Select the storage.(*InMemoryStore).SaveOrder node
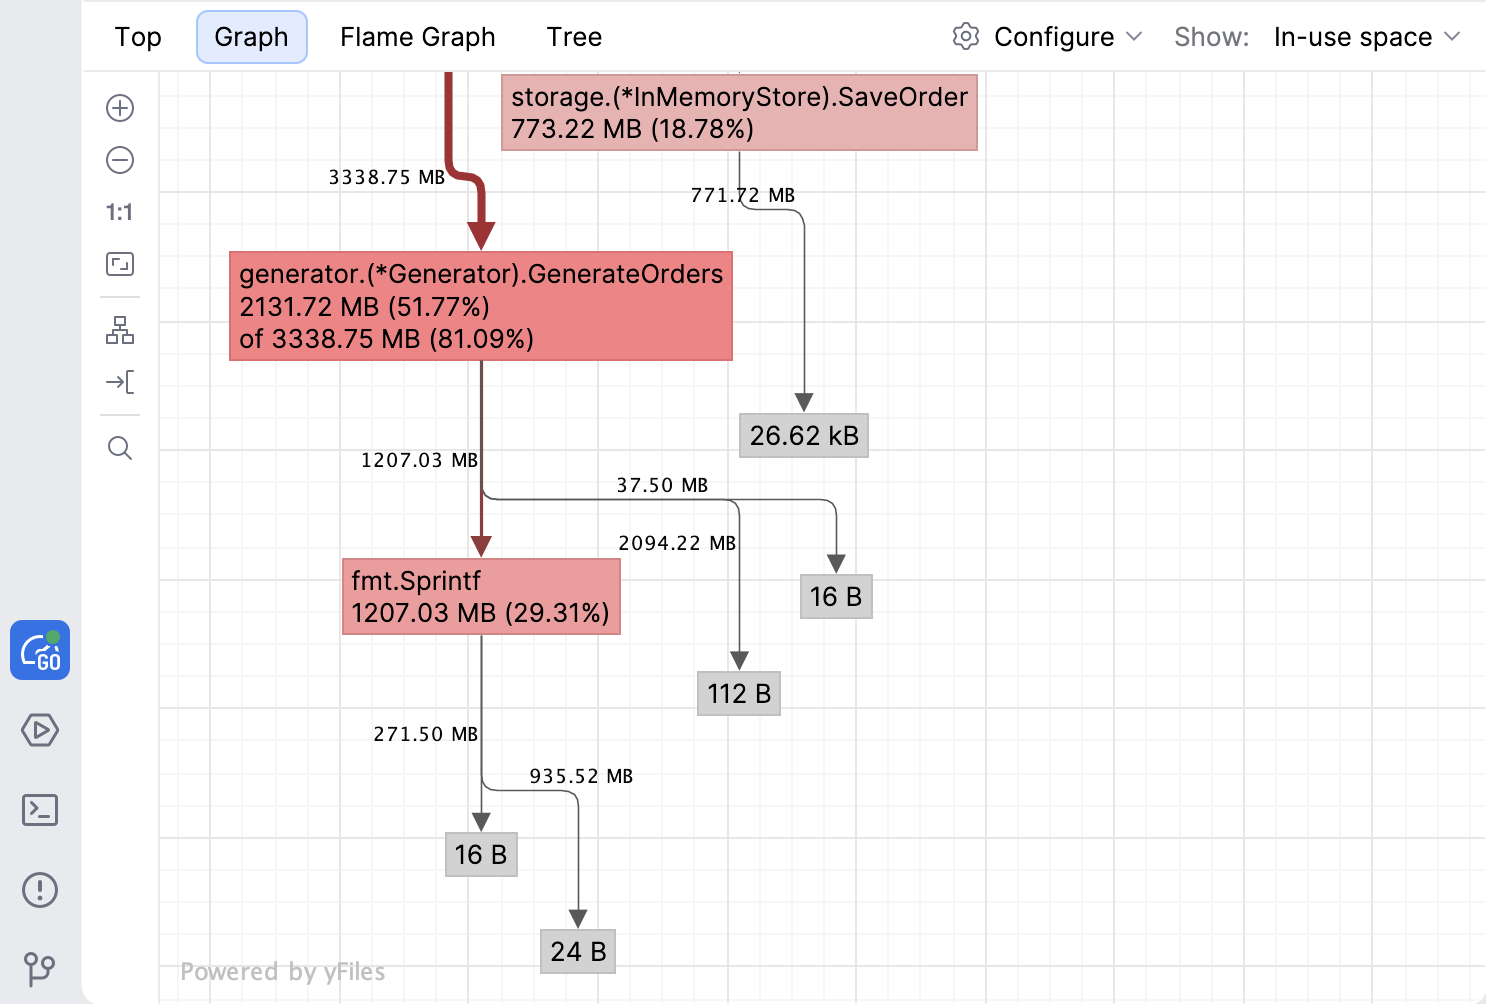The height and width of the screenshot is (1004, 1486). click(739, 112)
